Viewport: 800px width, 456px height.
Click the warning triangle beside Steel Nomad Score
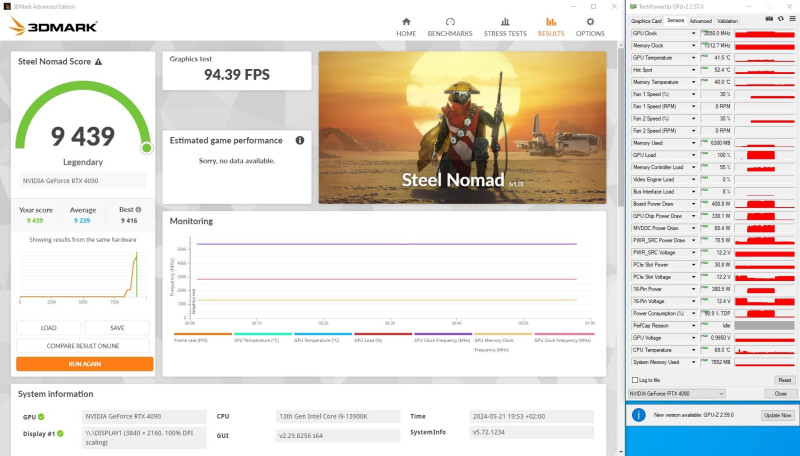pos(98,62)
